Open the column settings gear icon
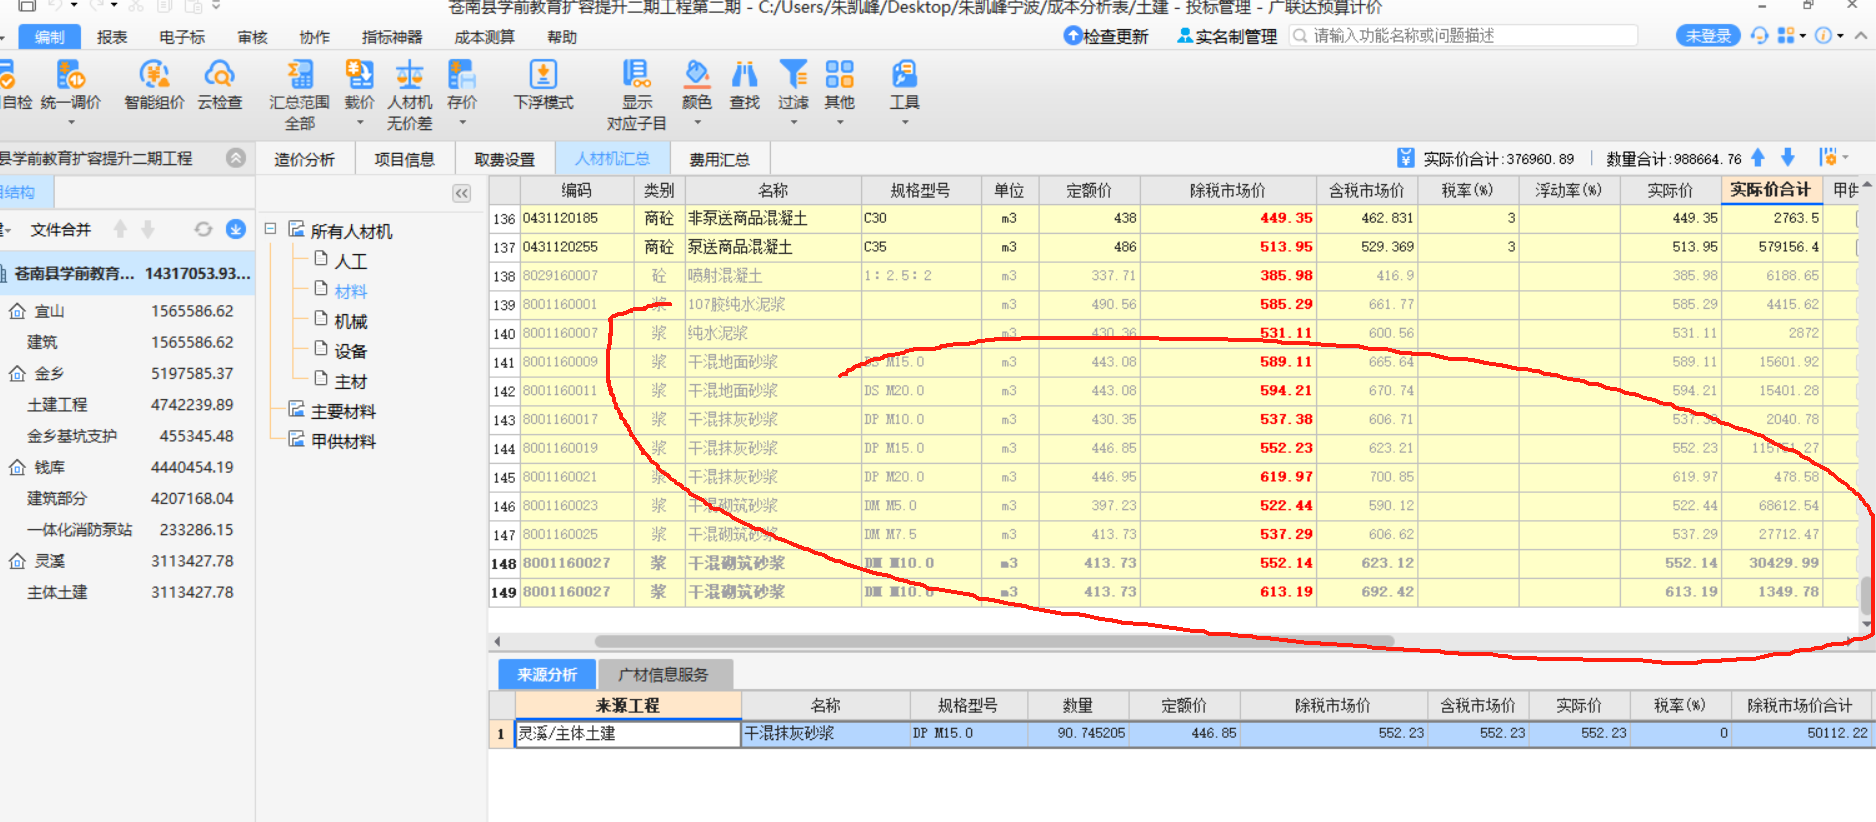 pos(1829,158)
